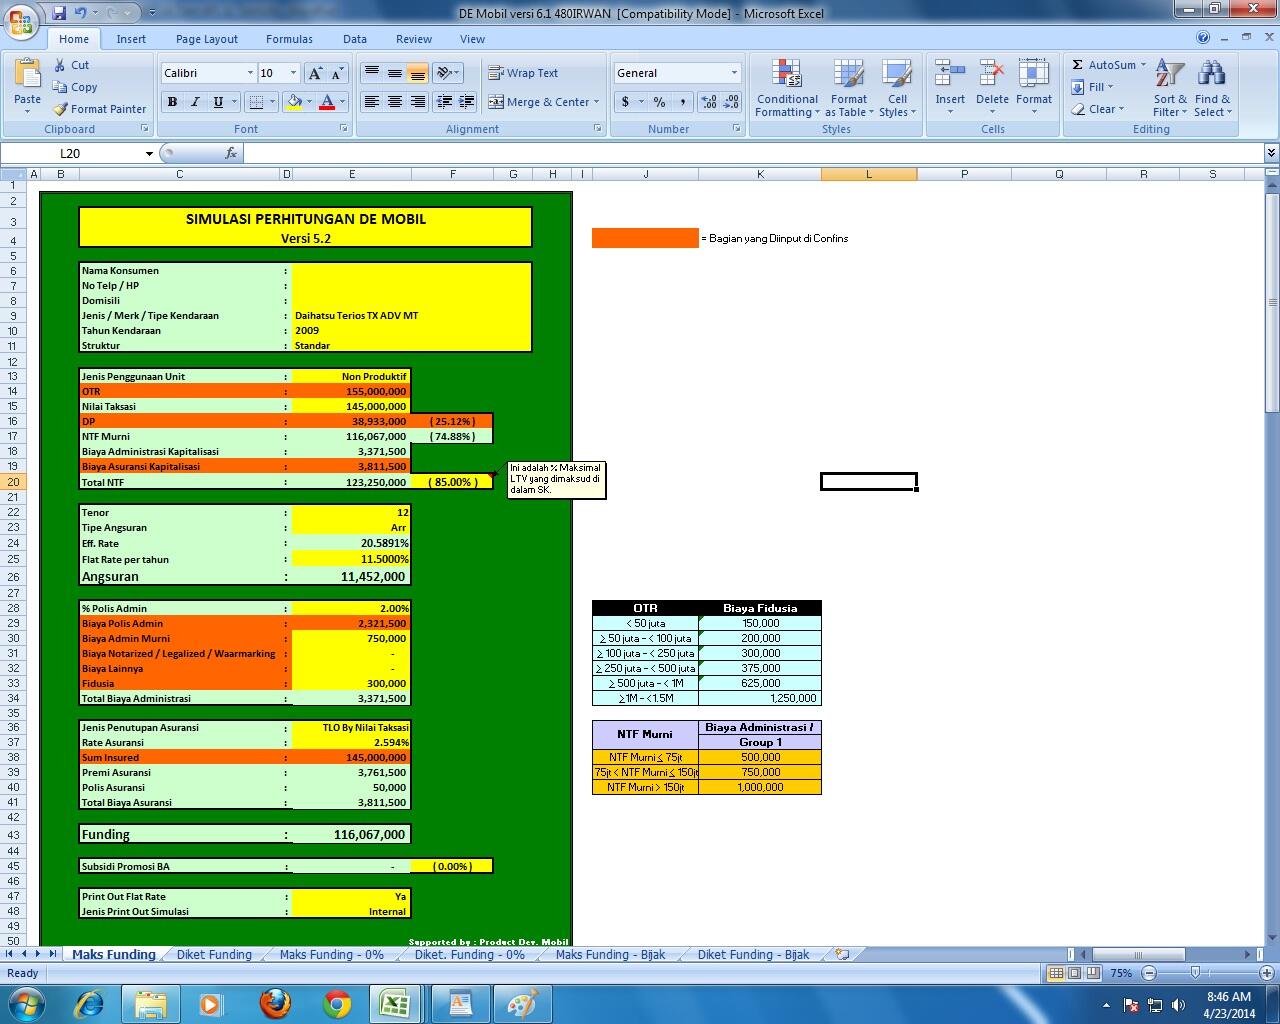Apply the Borders icon

point(256,102)
